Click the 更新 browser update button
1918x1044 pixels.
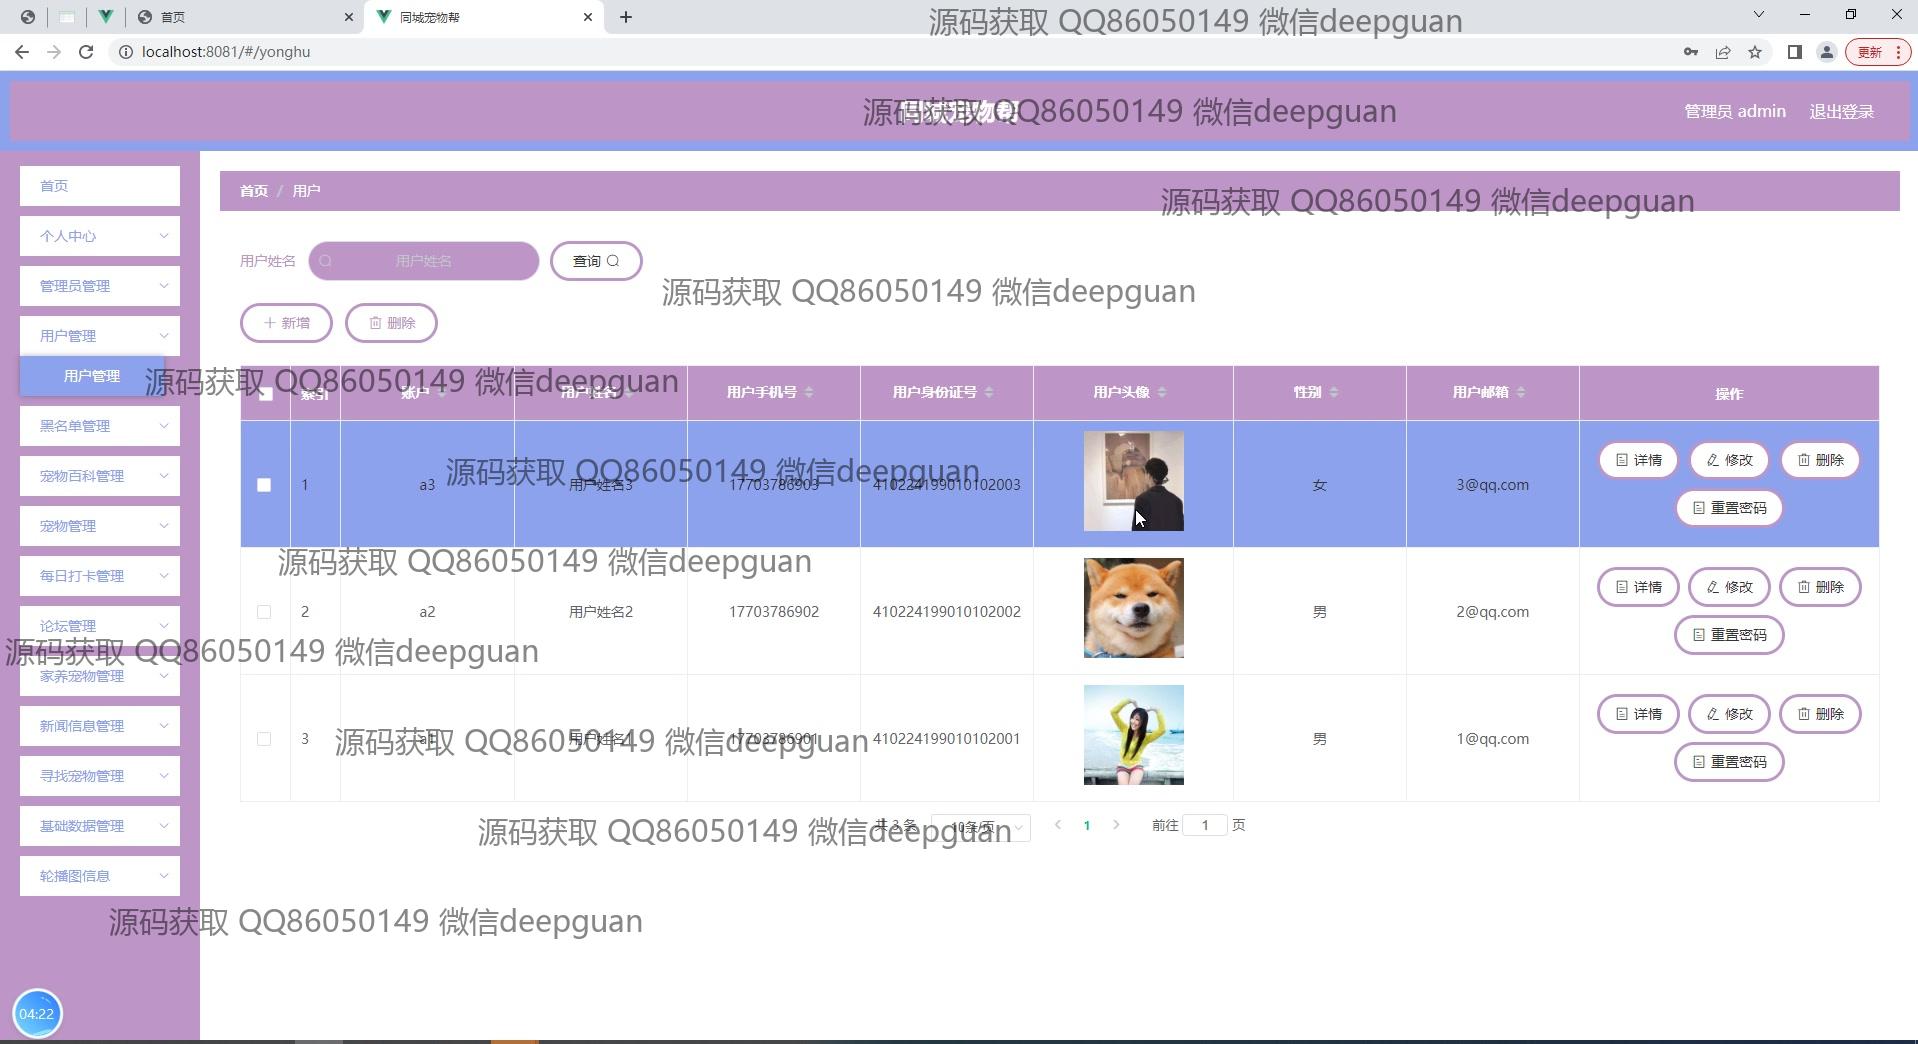point(1878,52)
